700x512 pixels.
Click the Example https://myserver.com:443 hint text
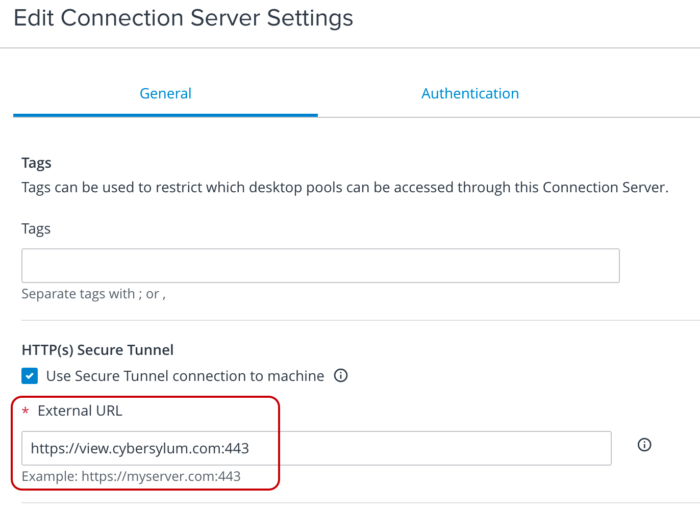[131, 476]
